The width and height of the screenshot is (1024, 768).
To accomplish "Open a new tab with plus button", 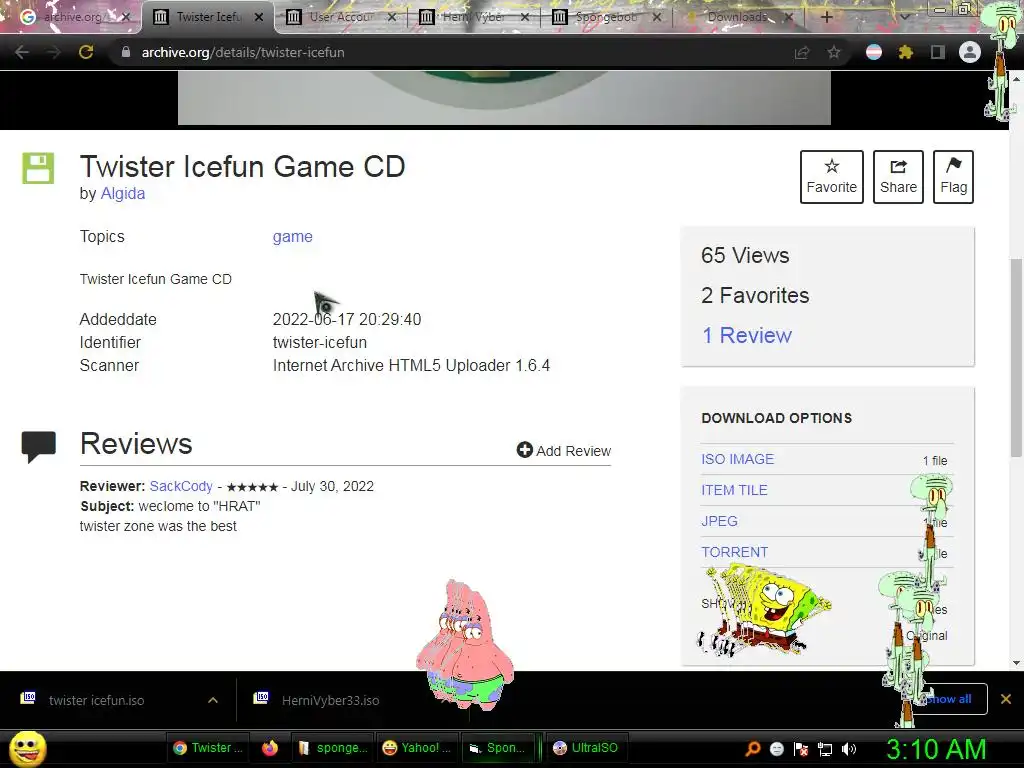I will pyautogui.click(x=826, y=17).
